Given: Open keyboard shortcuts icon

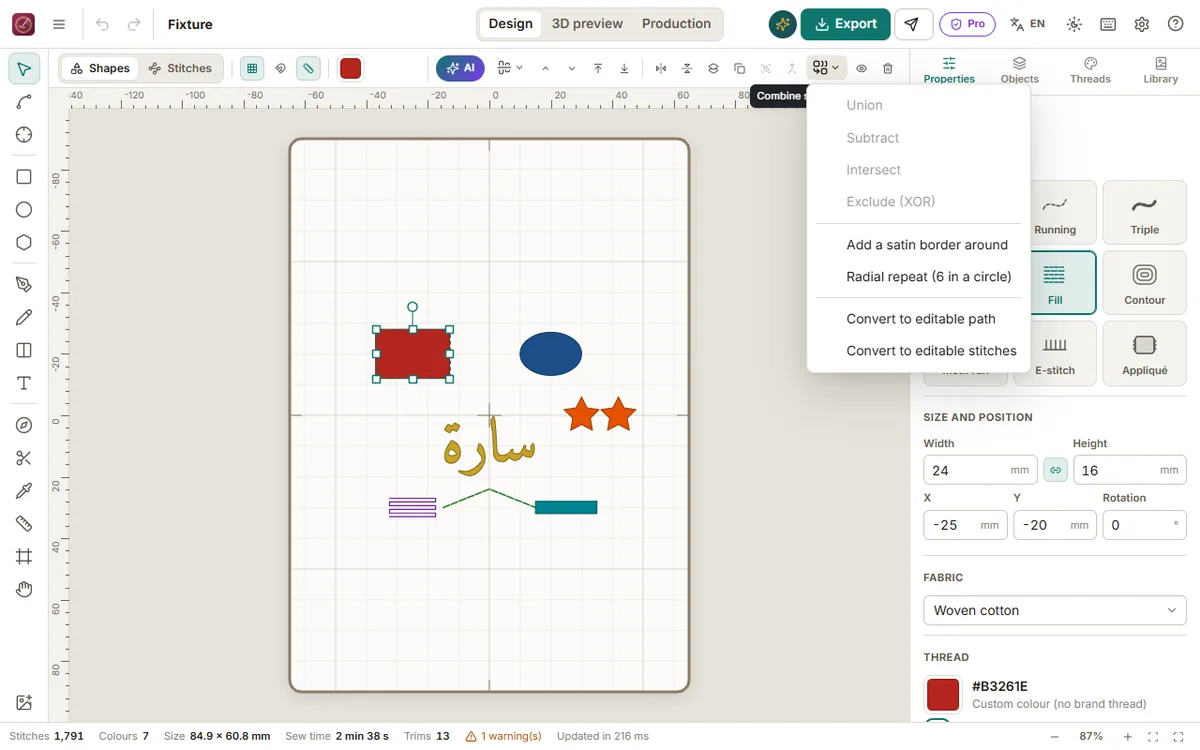Looking at the screenshot, I should pos(1108,24).
